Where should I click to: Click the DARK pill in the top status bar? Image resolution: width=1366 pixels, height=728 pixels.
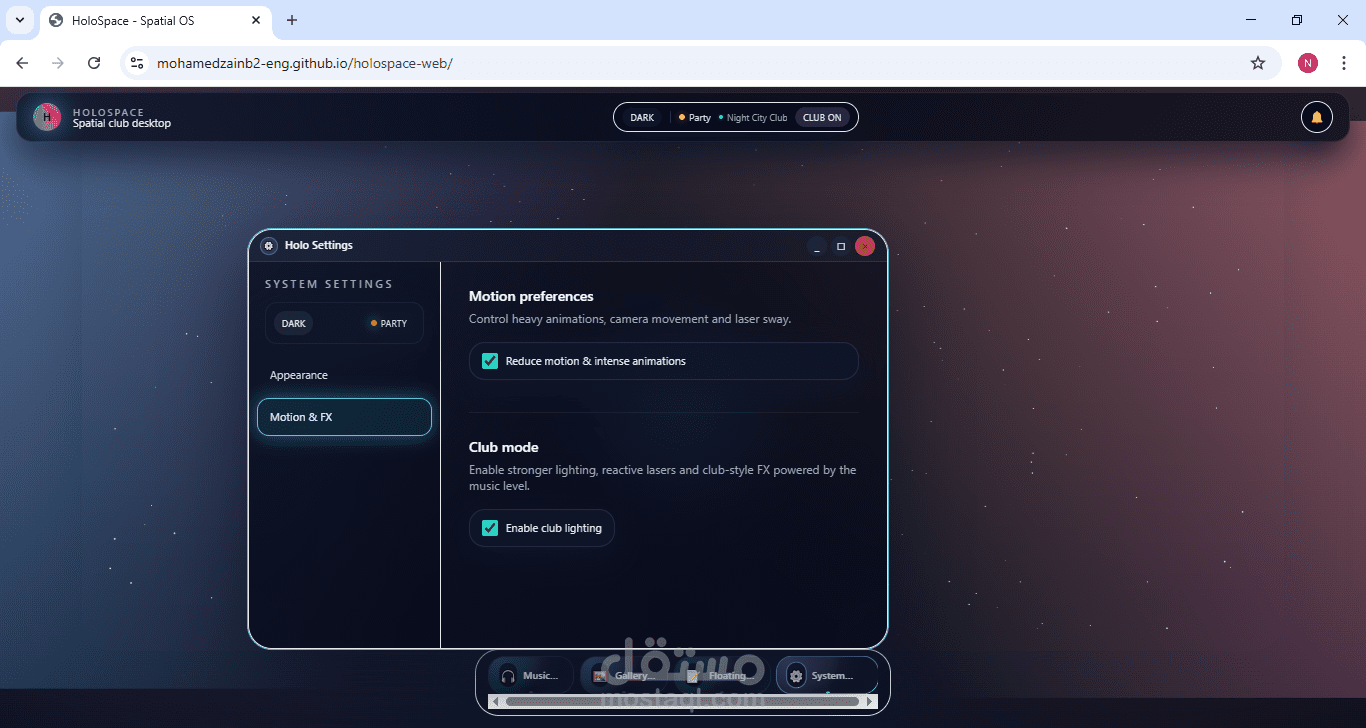coord(641,117)
